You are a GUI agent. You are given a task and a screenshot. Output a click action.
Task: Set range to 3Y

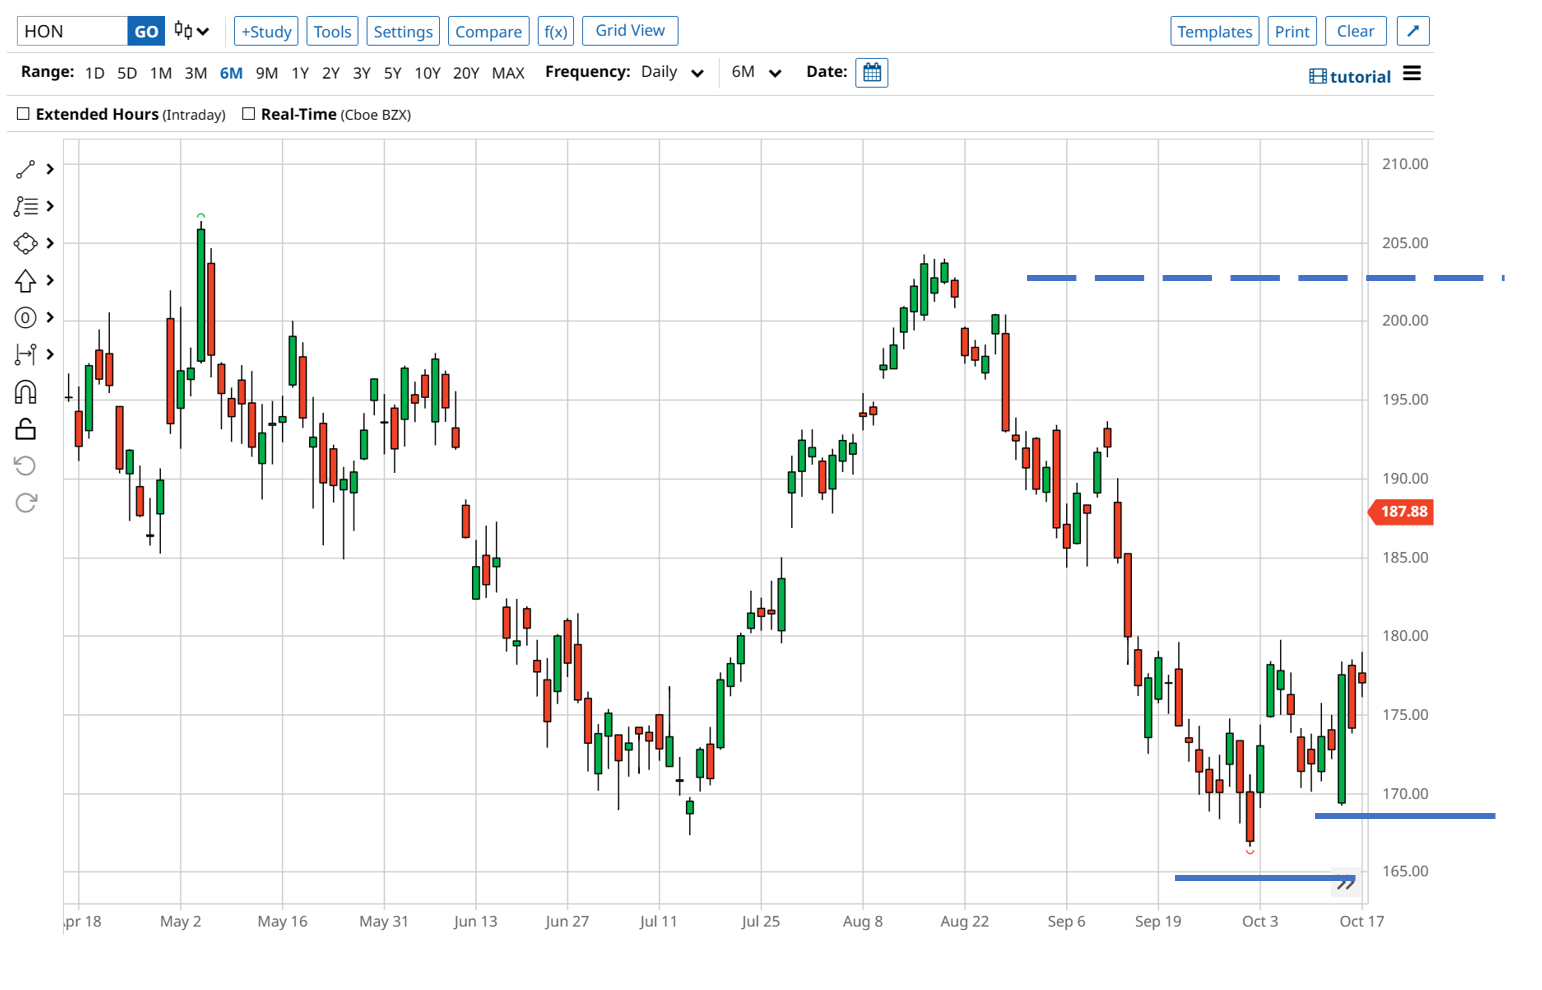point(362,73)
